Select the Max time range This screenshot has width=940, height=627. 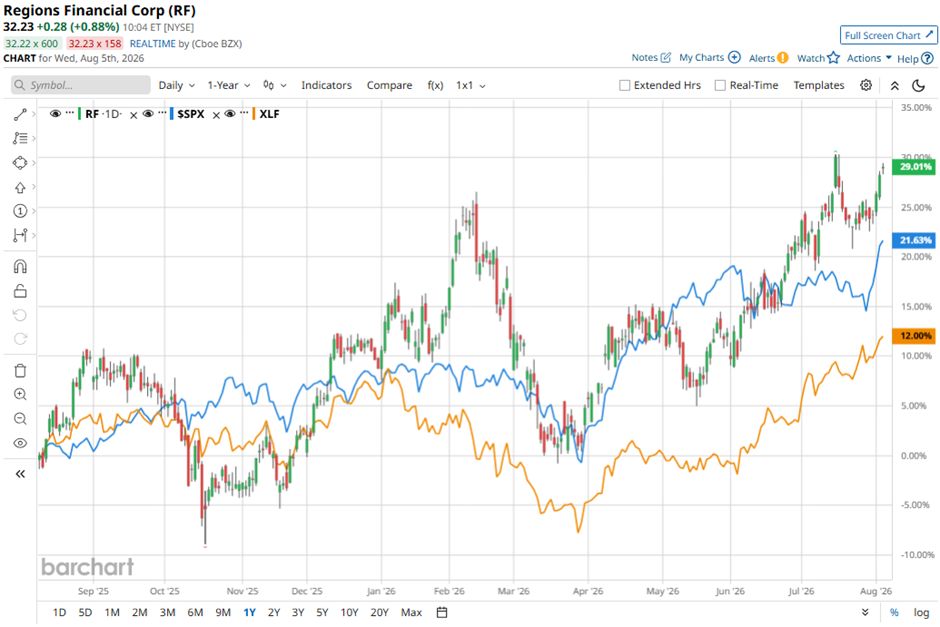pos(411,613)
